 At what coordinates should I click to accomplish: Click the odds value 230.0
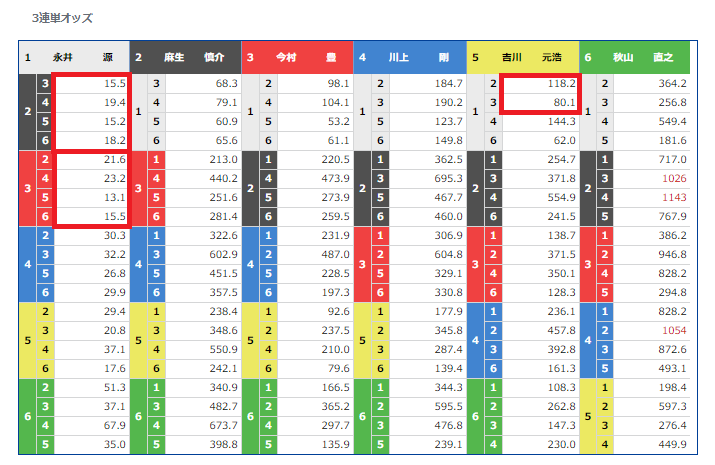[x=561, y=444]
